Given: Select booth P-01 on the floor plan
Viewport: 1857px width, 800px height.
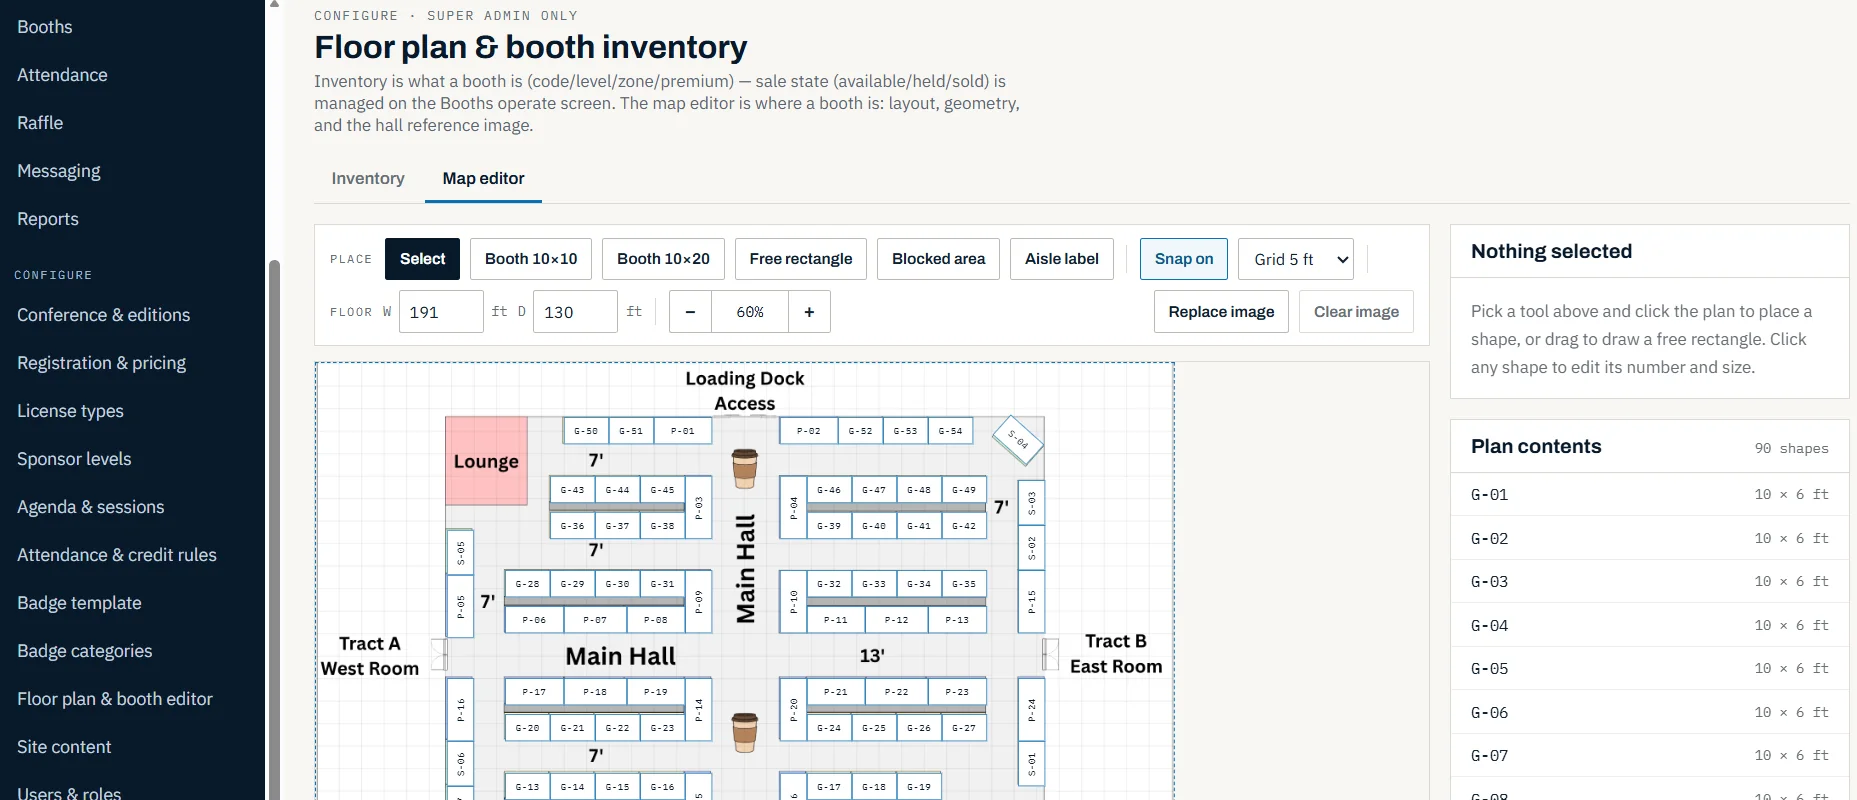Looking at the screenshot, I should (x=683, y=431).
